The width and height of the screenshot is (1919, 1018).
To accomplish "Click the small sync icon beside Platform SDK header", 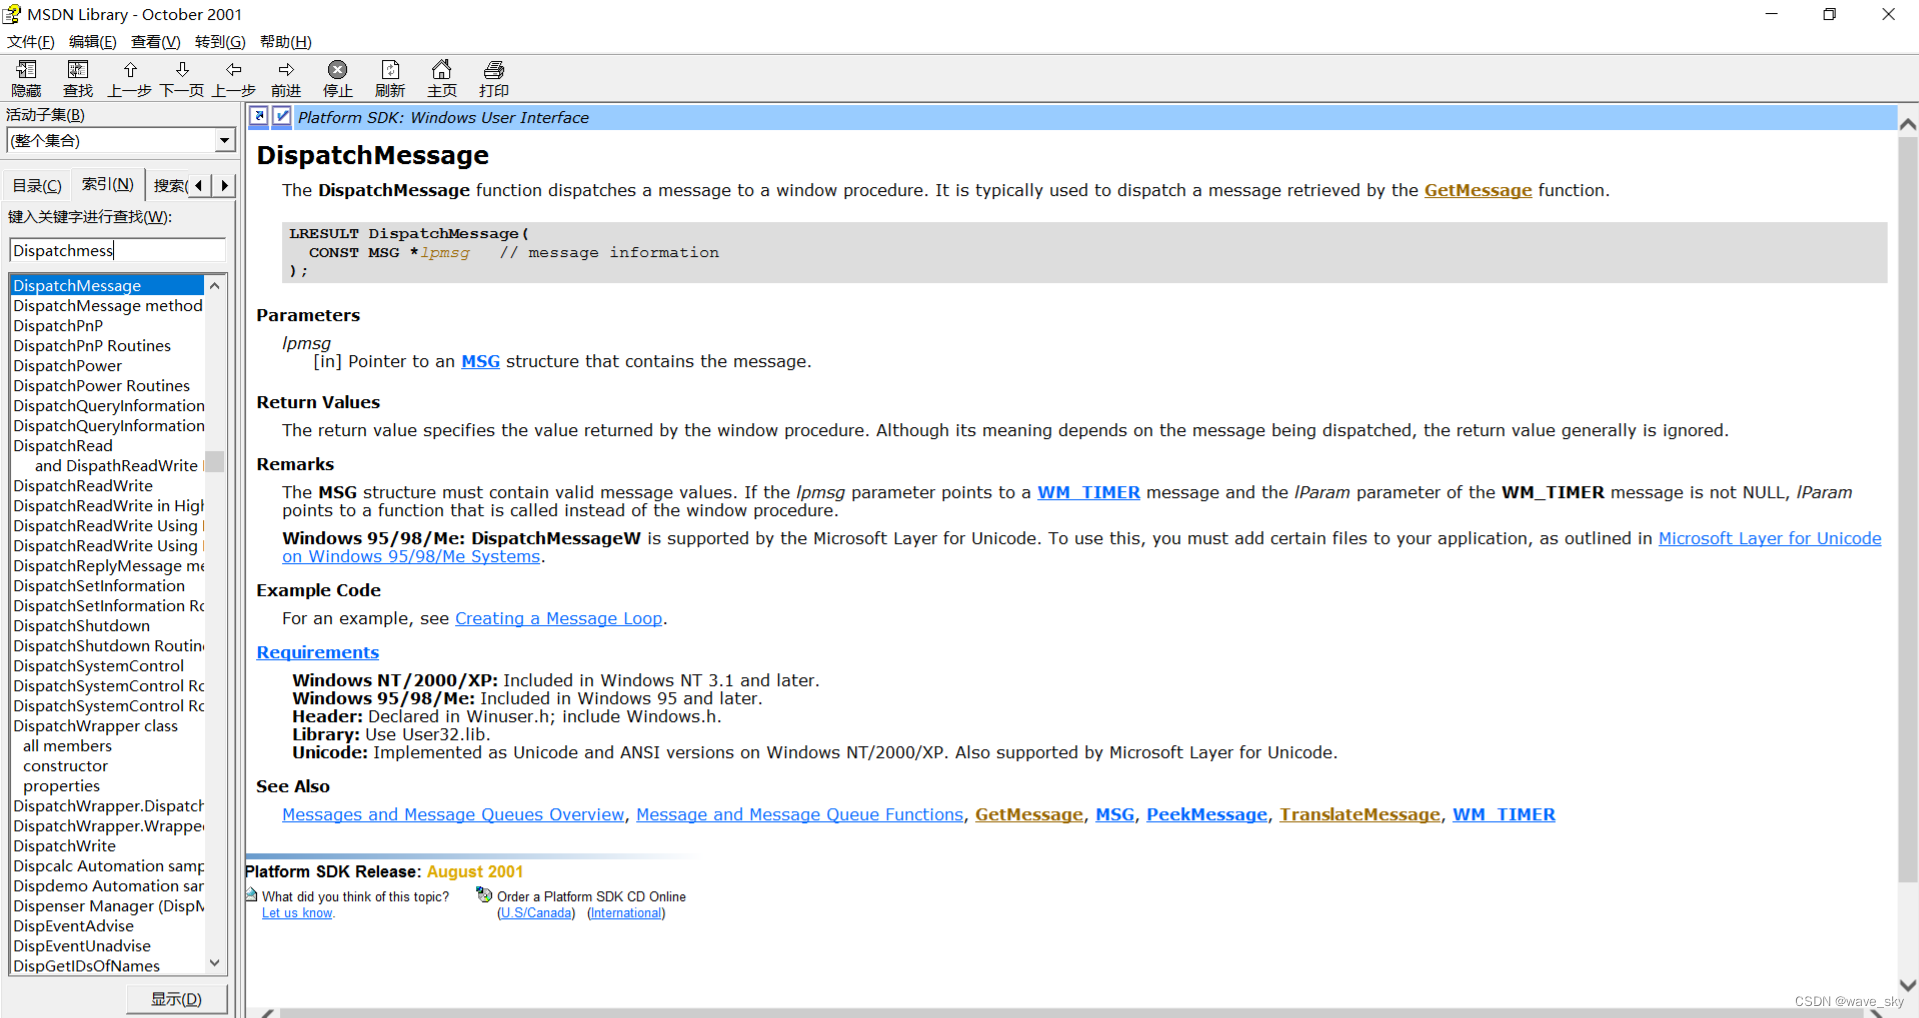I will 259,117.
